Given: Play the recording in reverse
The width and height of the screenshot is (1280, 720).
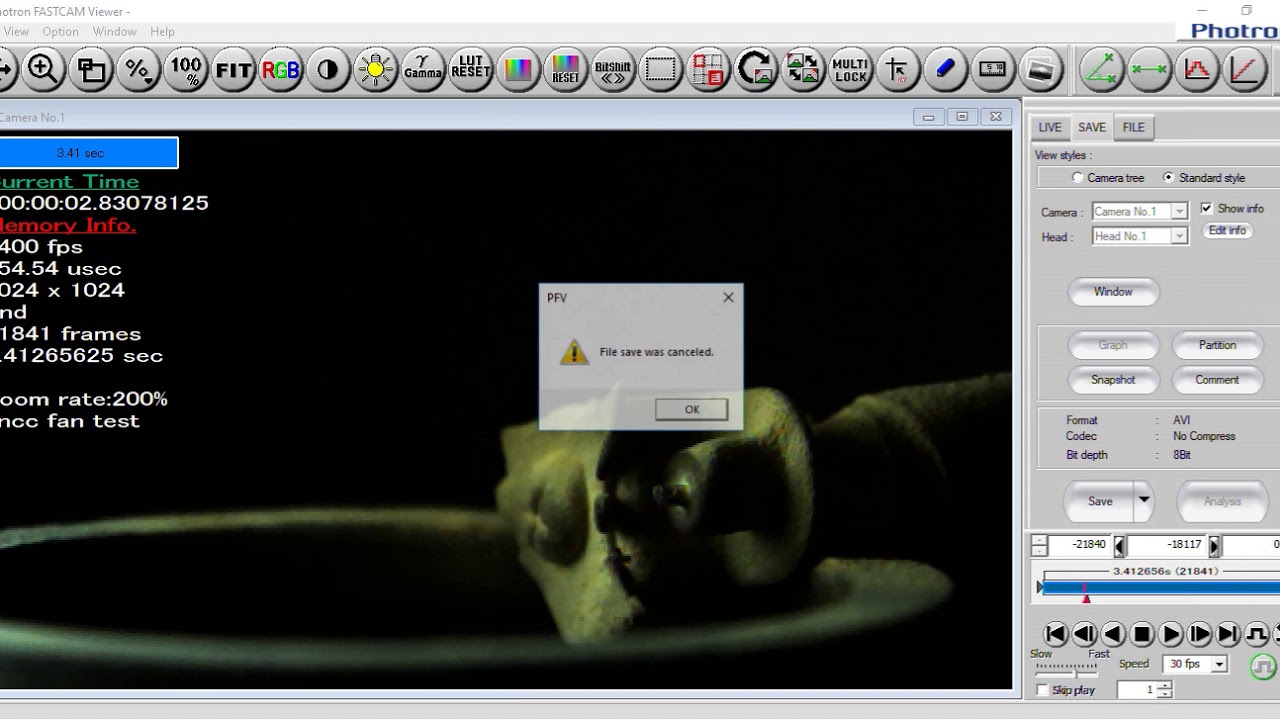Looking at the screenshot, I should point(1113,634).
